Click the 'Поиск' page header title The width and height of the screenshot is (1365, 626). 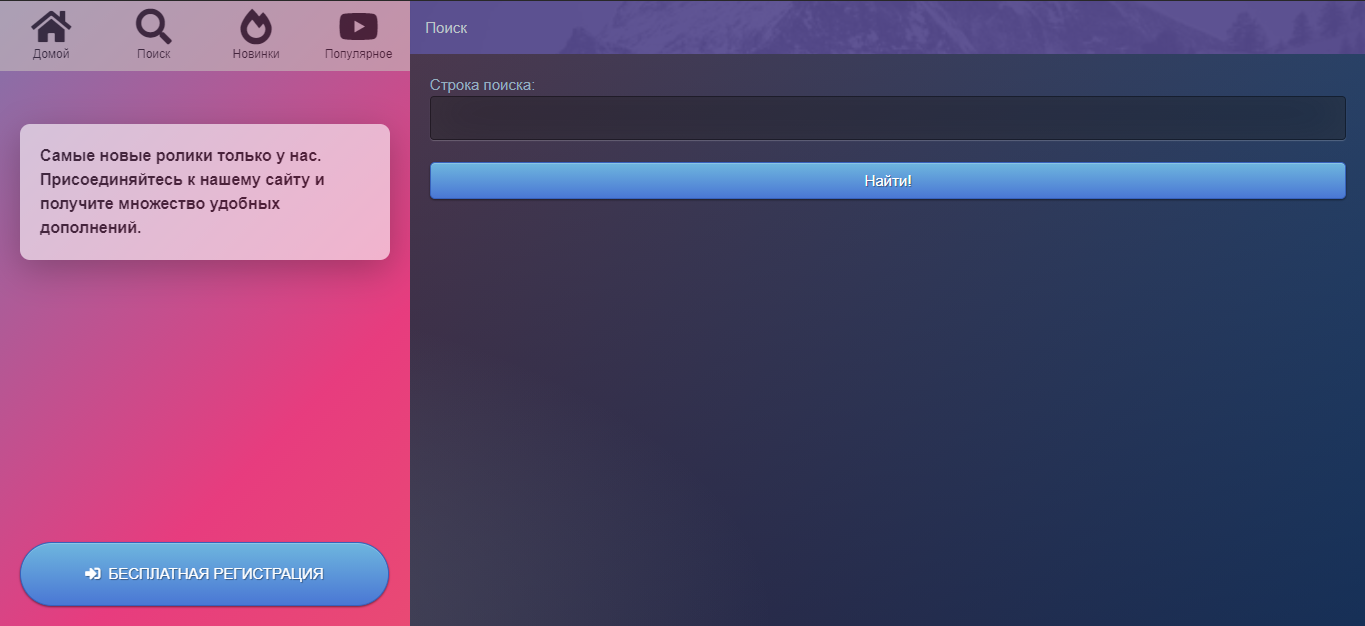(446, 28)
